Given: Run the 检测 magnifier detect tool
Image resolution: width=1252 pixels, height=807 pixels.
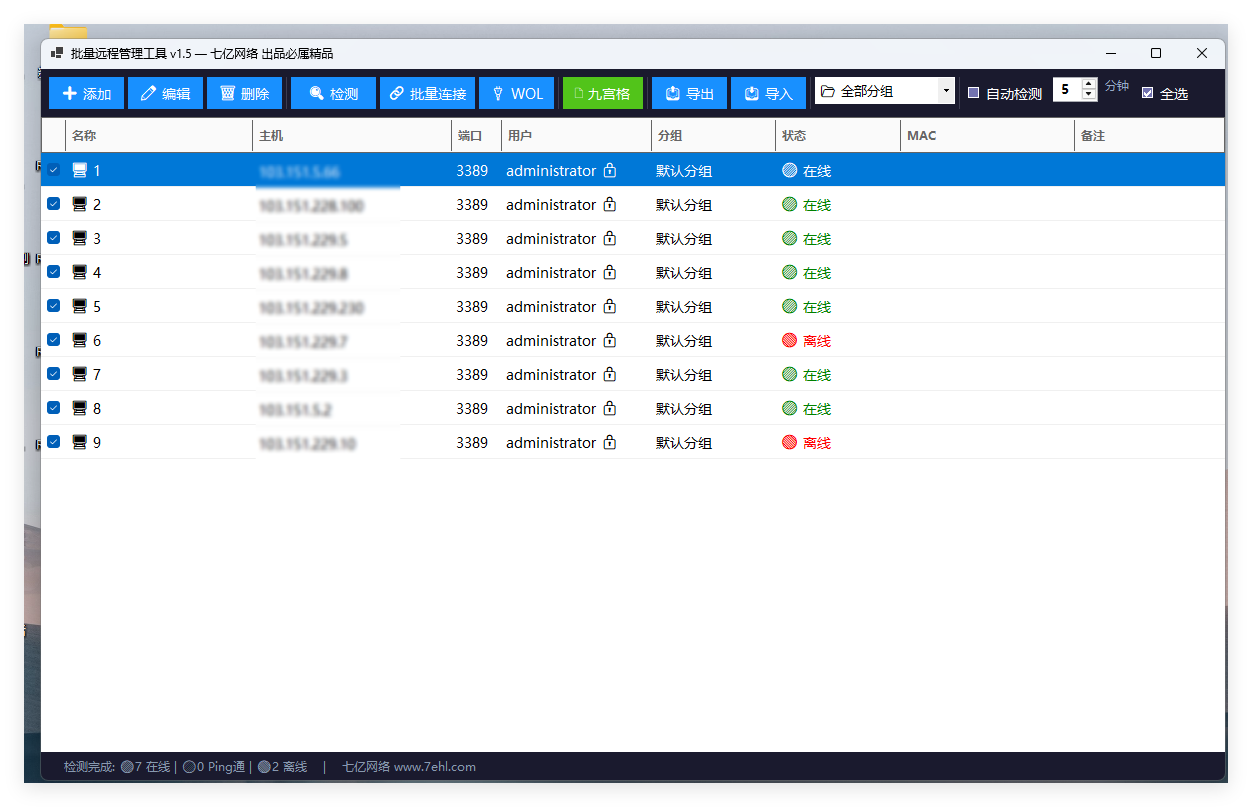Looking at the screenshot, I should [333, 93].
